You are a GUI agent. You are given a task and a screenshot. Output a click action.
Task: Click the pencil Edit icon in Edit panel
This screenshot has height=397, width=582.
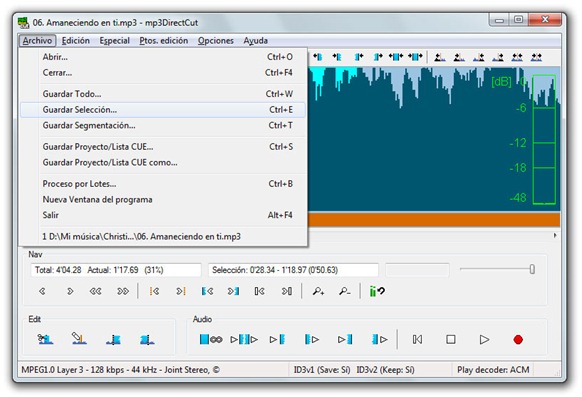(79, 338)
